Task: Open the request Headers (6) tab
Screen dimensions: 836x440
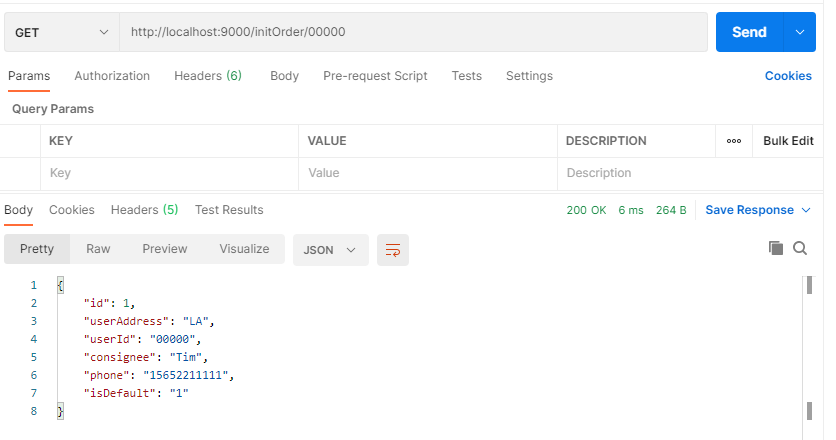Action: pos(208,76)
